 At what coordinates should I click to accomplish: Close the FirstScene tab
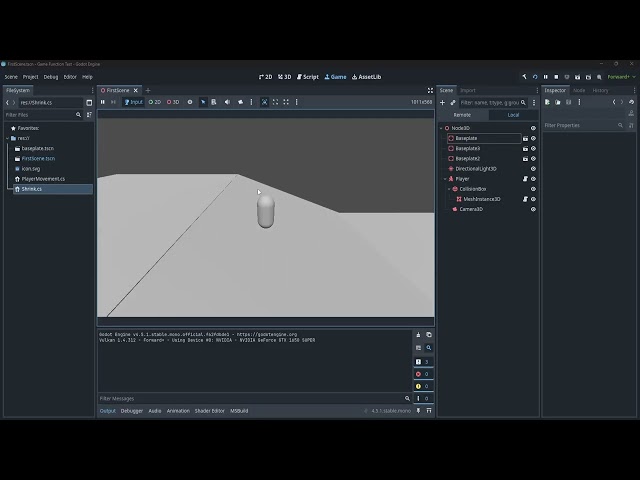[x=136, y=90]
